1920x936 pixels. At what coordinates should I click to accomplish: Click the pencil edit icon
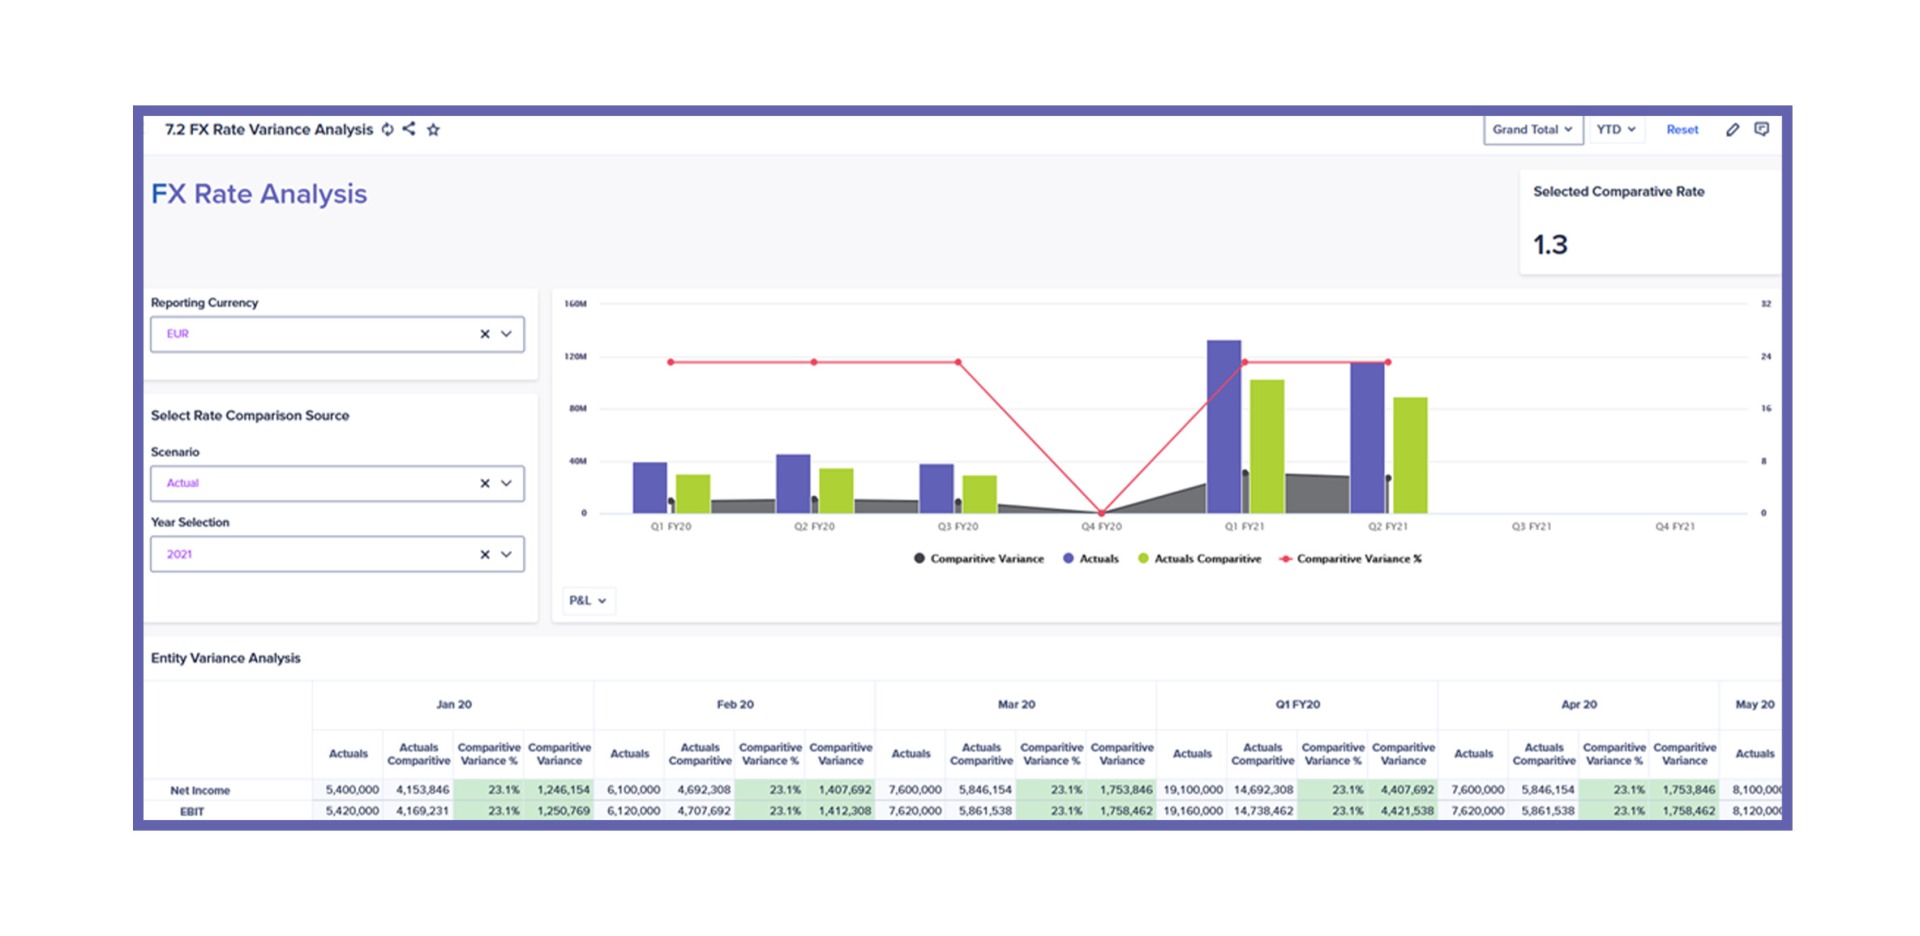point(1732,129)
